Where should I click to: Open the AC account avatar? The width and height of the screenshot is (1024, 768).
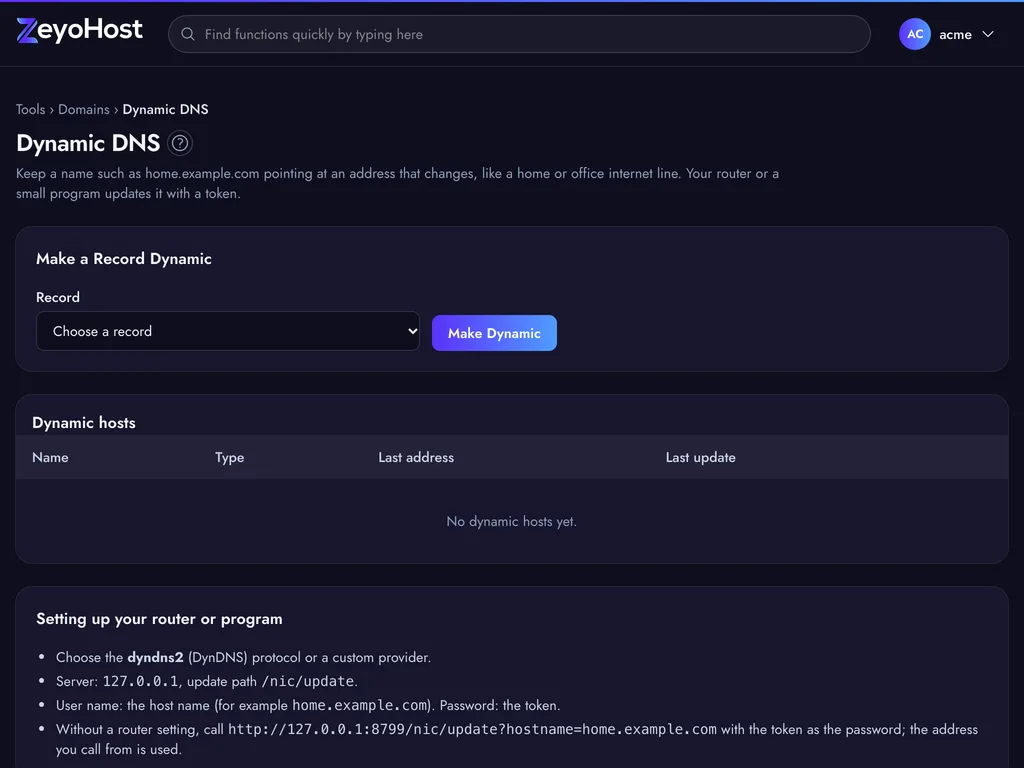click(x=914, y=34)
